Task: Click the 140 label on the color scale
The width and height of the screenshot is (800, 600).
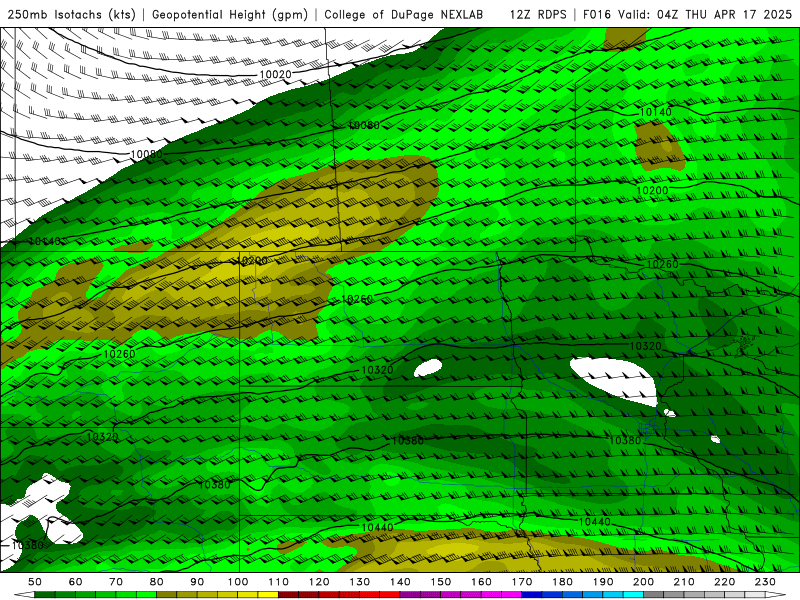Action: click(x=400, y=582)
